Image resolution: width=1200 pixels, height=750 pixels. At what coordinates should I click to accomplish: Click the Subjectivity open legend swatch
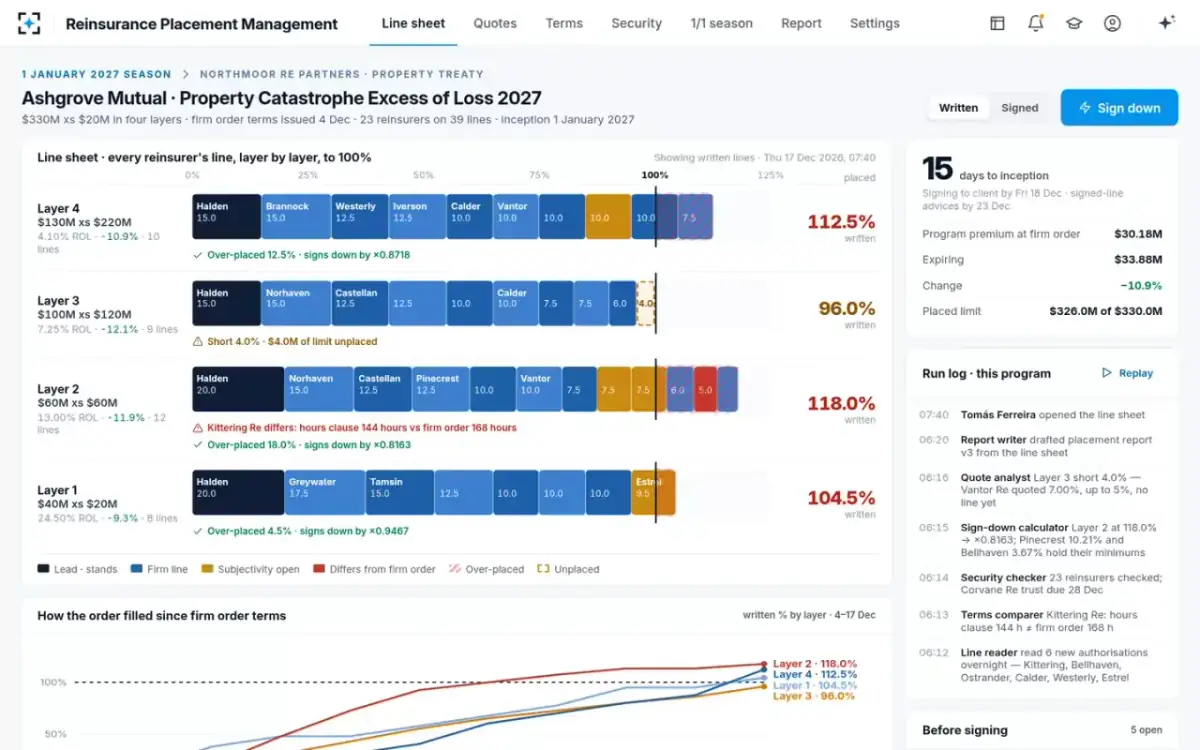pyautogui.click(x=207, y=569)
